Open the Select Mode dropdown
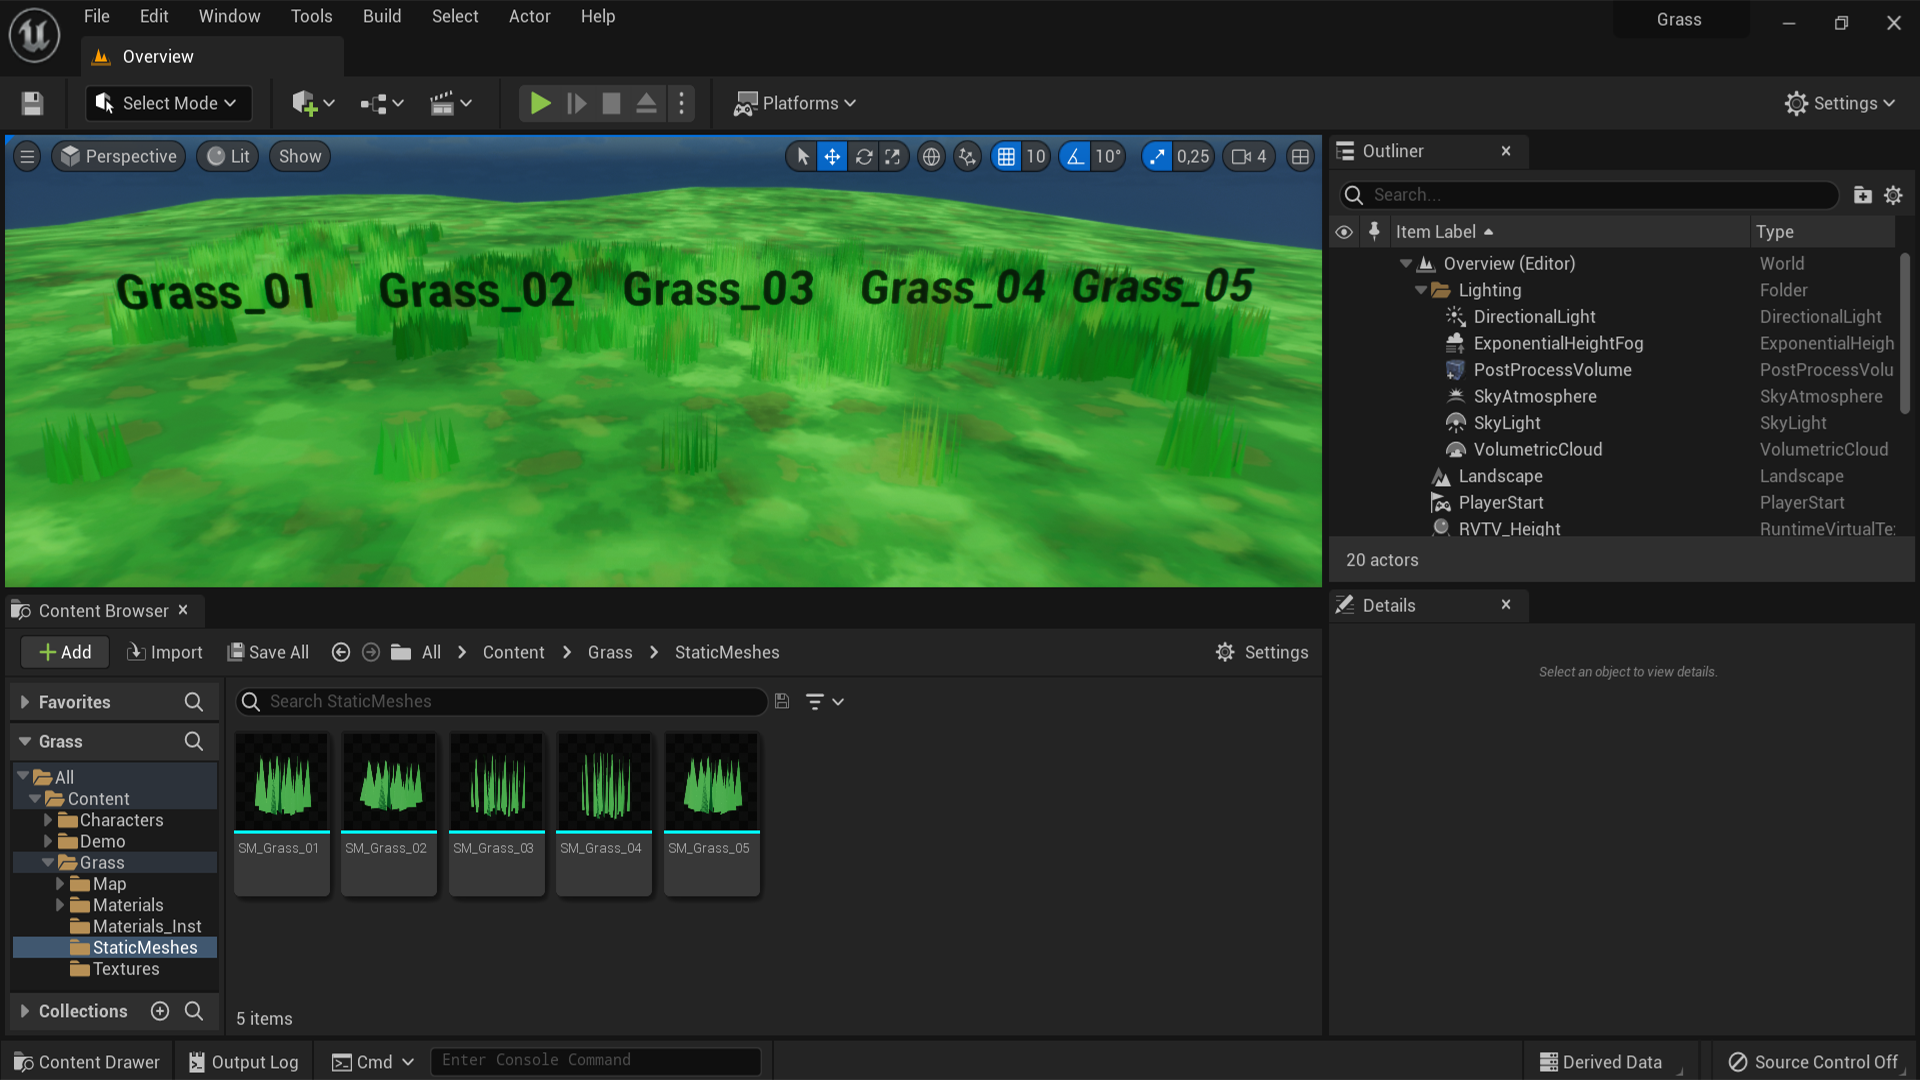 point(168,103)
